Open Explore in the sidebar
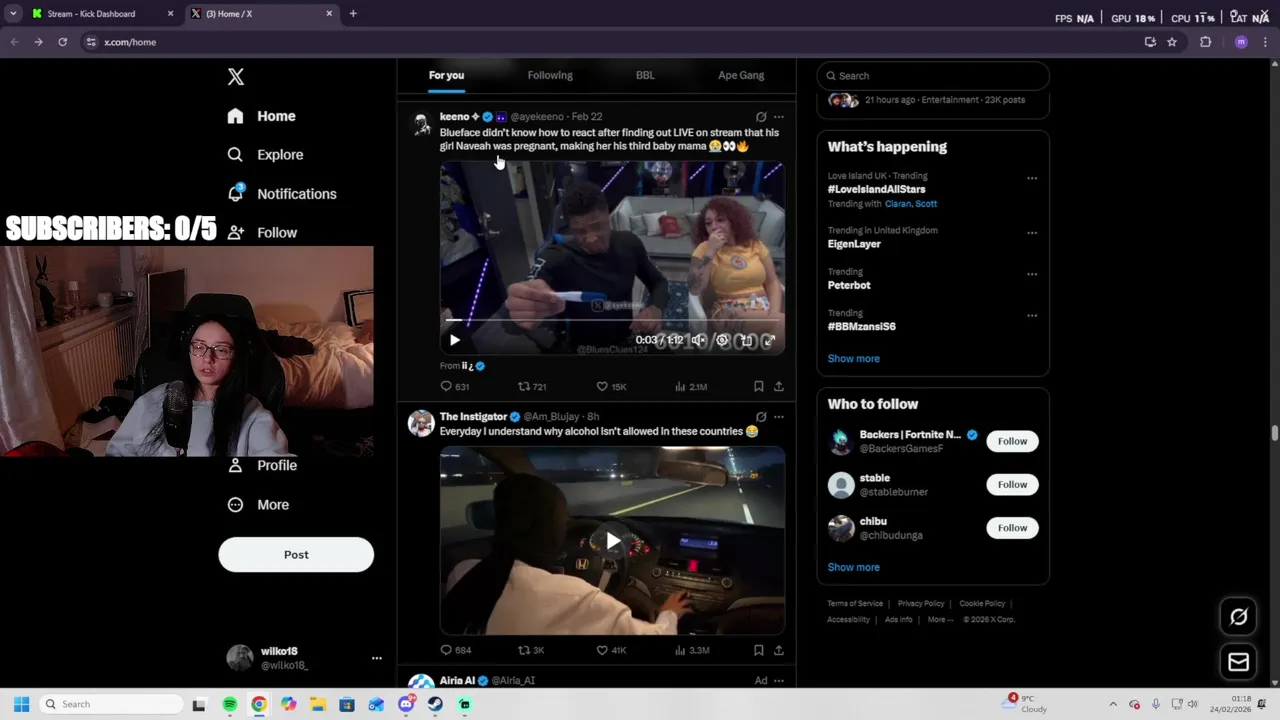The height and width of the screenshot is (720, 1280). pos(265,155)
